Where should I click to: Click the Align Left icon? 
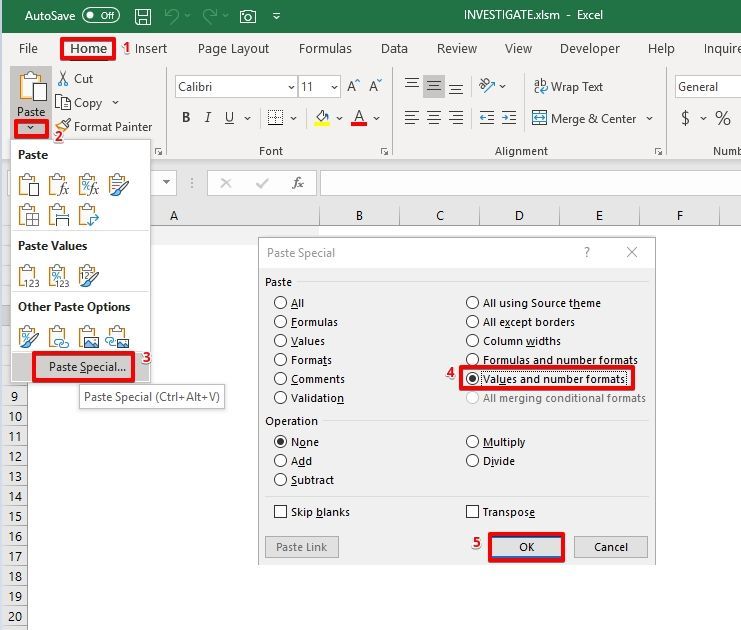(x=412, y=118)
